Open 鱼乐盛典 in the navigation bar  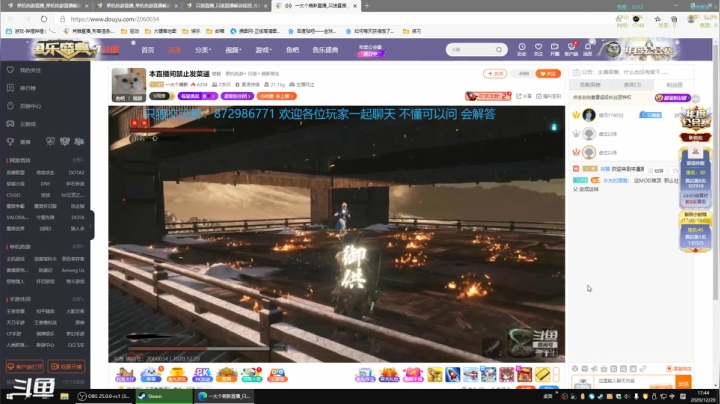(325, 50)
